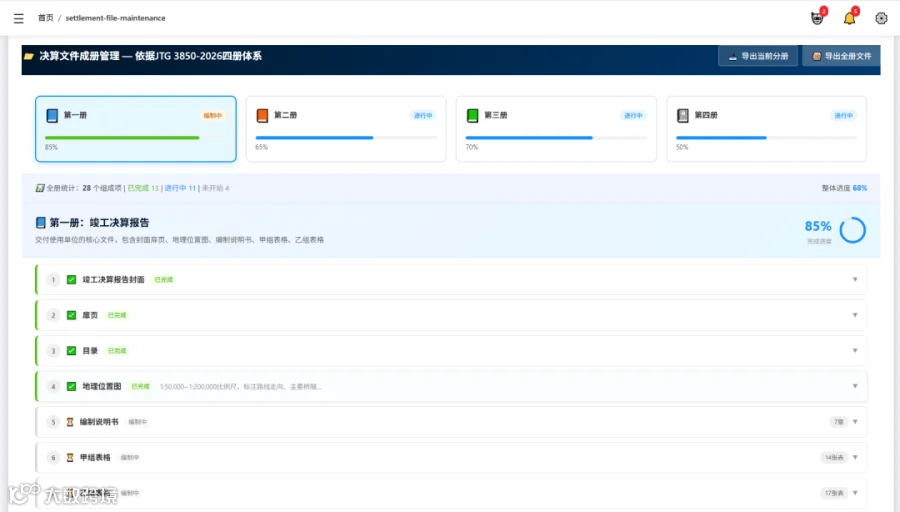Select the 第一册 volume tab

click(135, 129)
